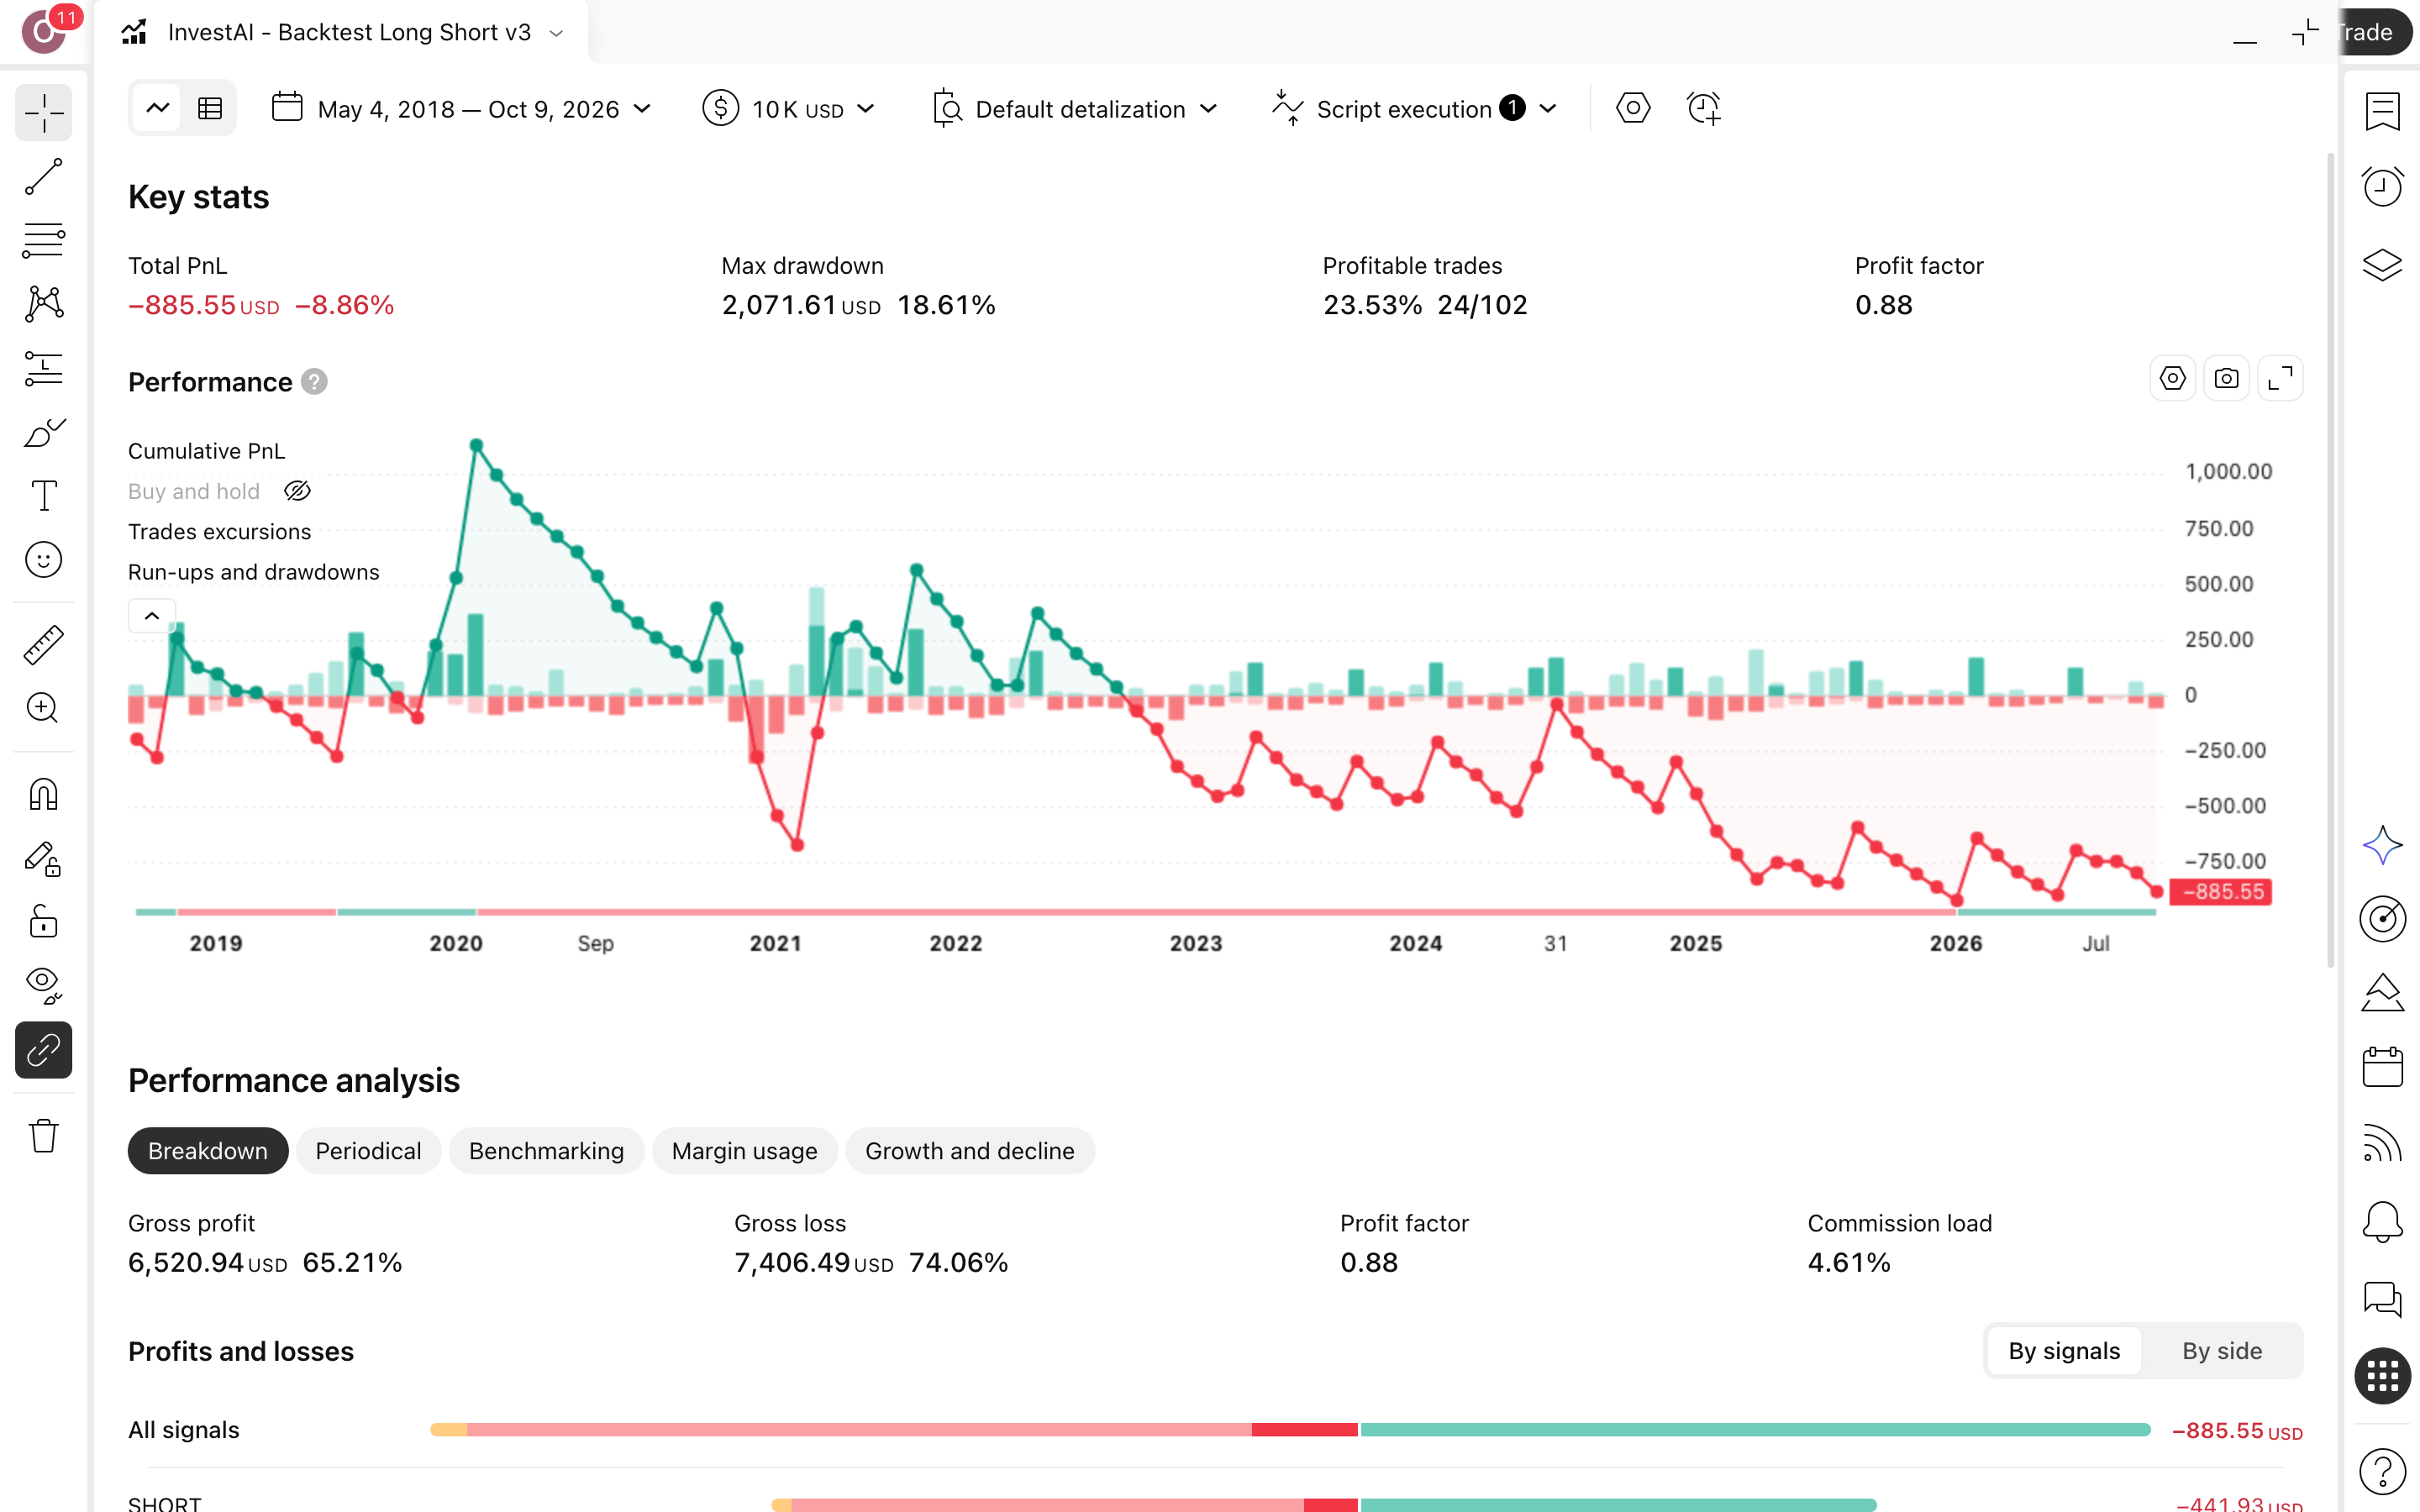Image resolution: width=2420 pixels, height=1512 pixels.
Task: Click the vertical scrollbar of the report
Action: [x=2331, y=560]
